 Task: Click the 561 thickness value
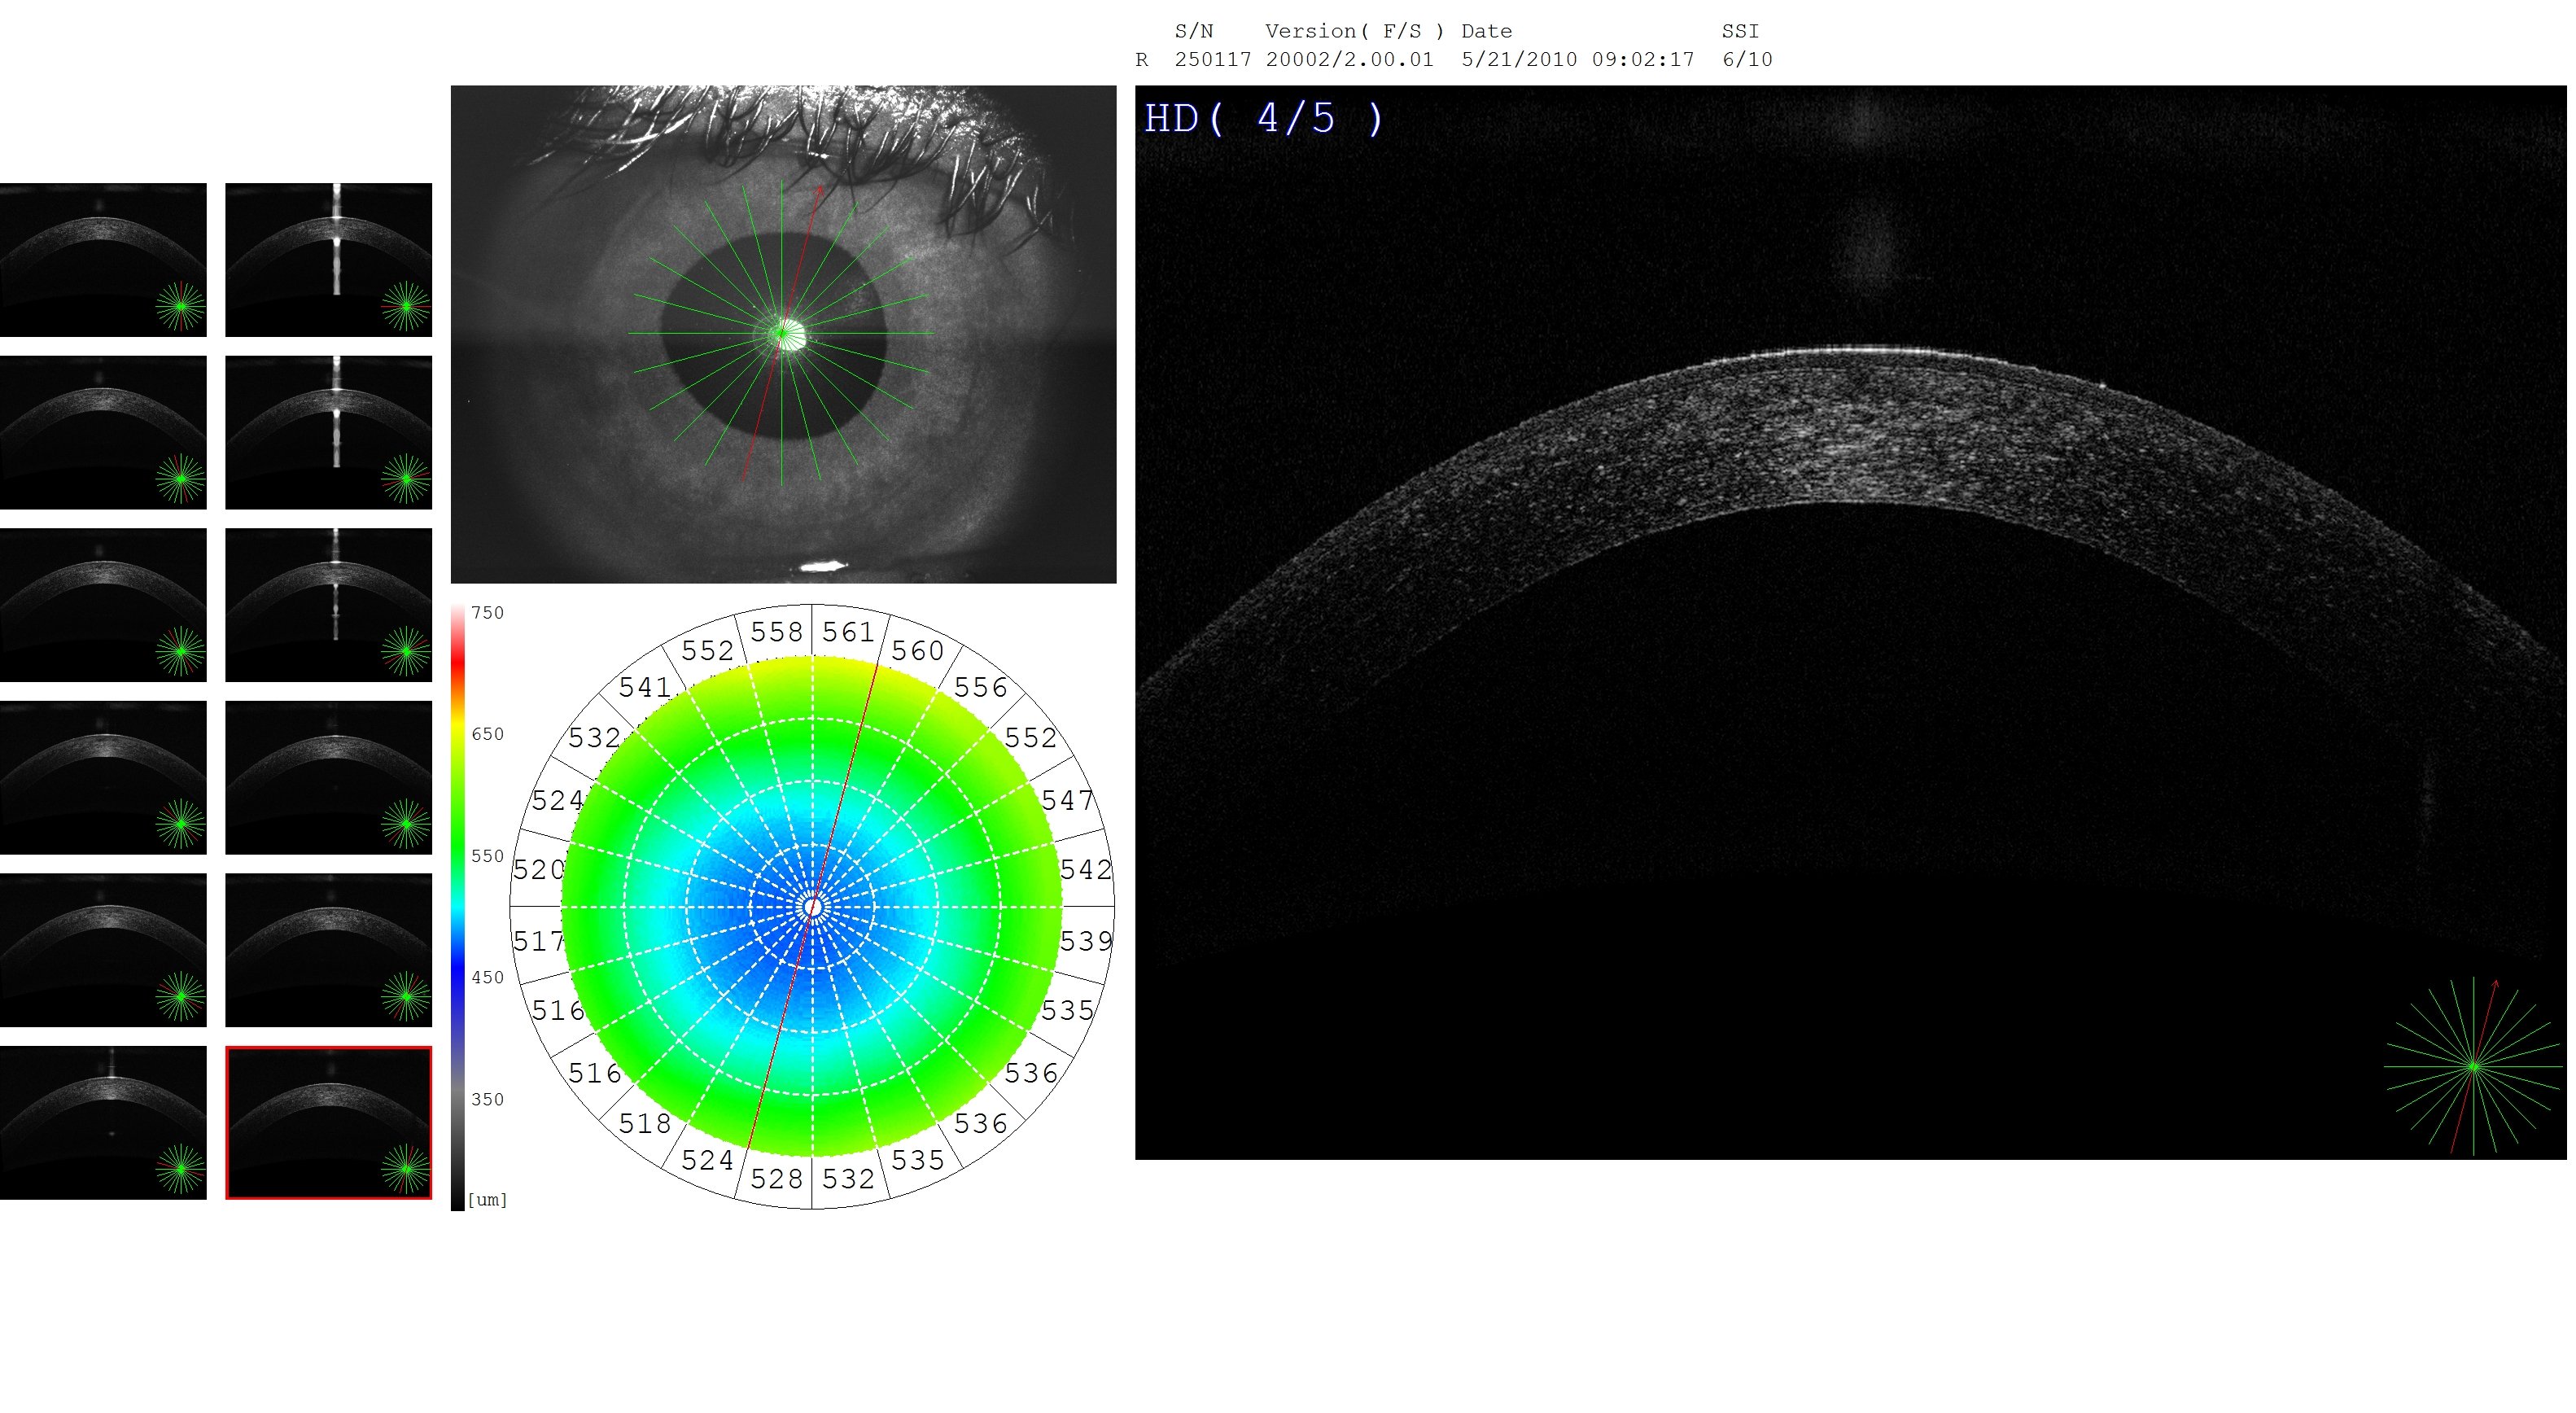(x=848, y=632)
